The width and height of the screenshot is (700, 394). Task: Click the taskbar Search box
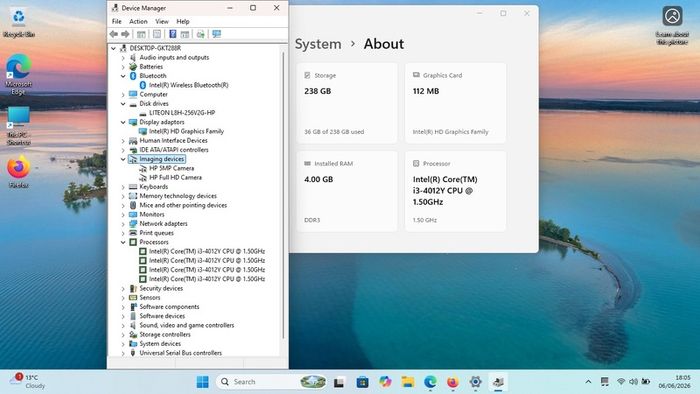[x=271, y=382]
